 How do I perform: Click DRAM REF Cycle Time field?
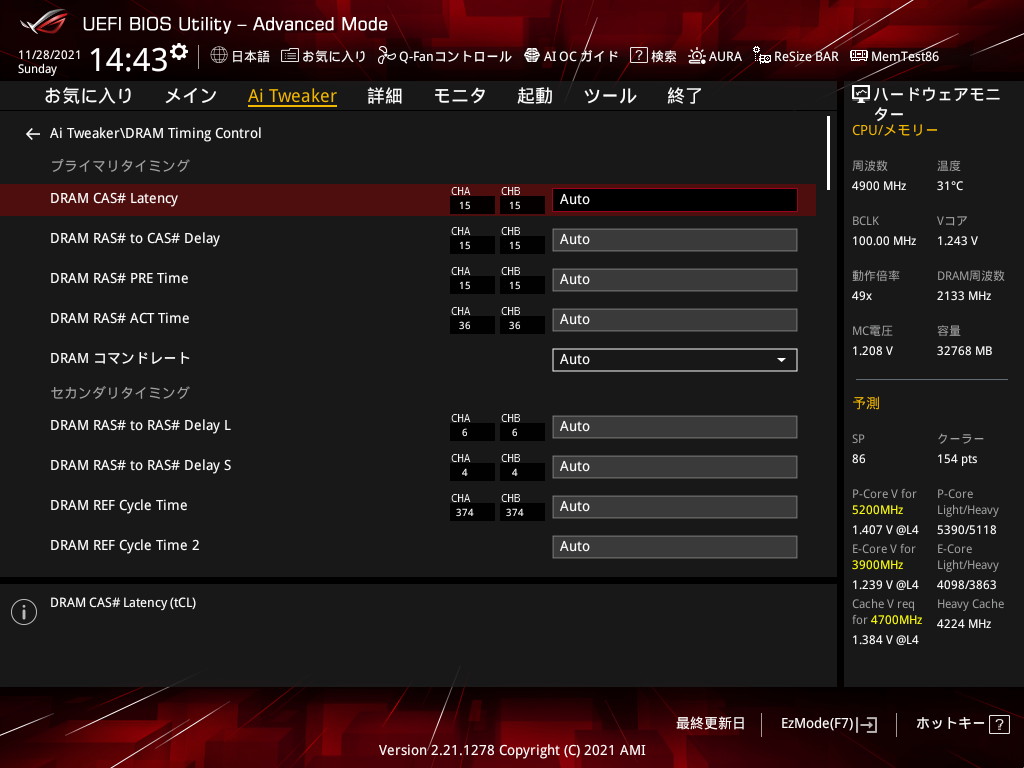(675, 507)
